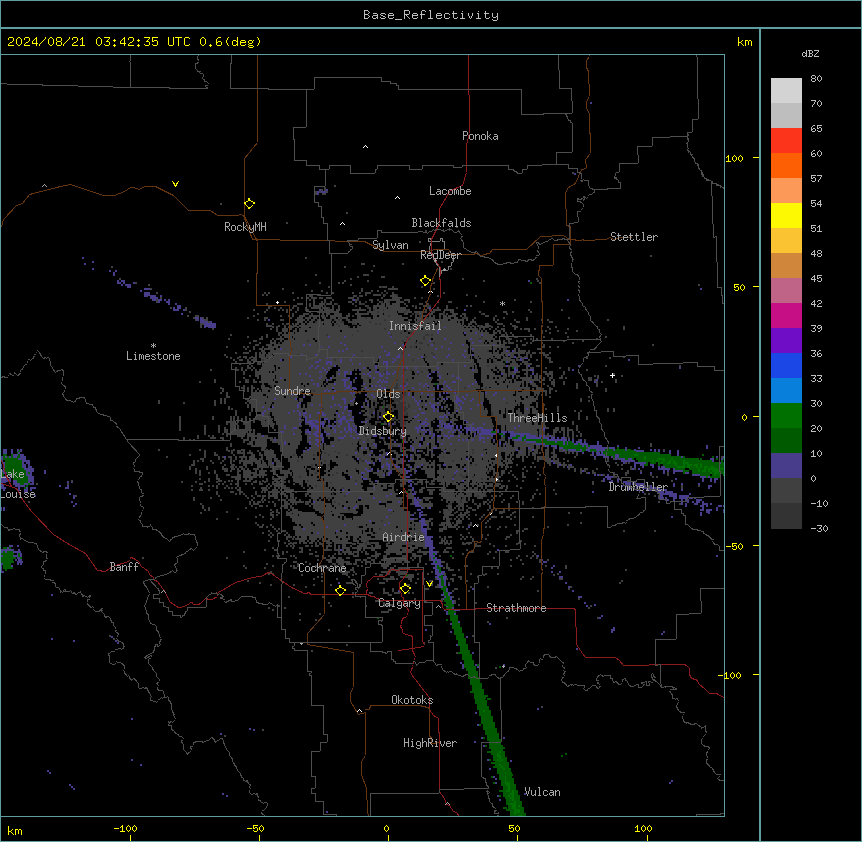Pick the bright green 20-30 dBZ swatch

coord(786,416)
